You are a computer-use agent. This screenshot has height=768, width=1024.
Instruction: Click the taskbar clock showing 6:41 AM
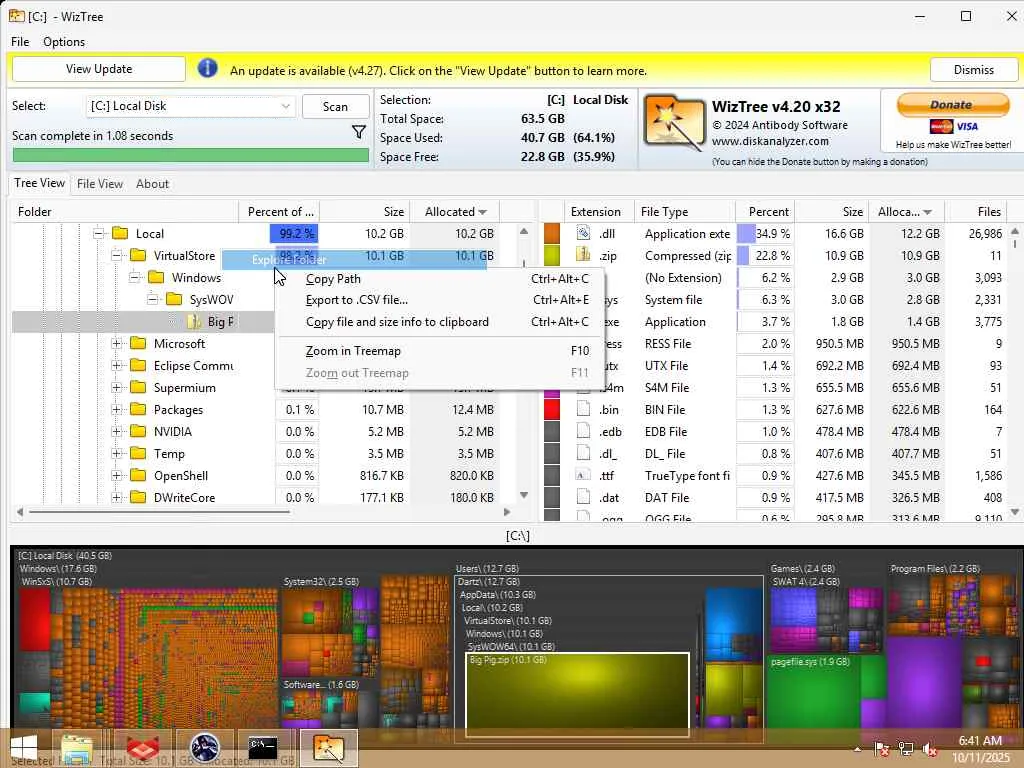(x=980, y=741)
